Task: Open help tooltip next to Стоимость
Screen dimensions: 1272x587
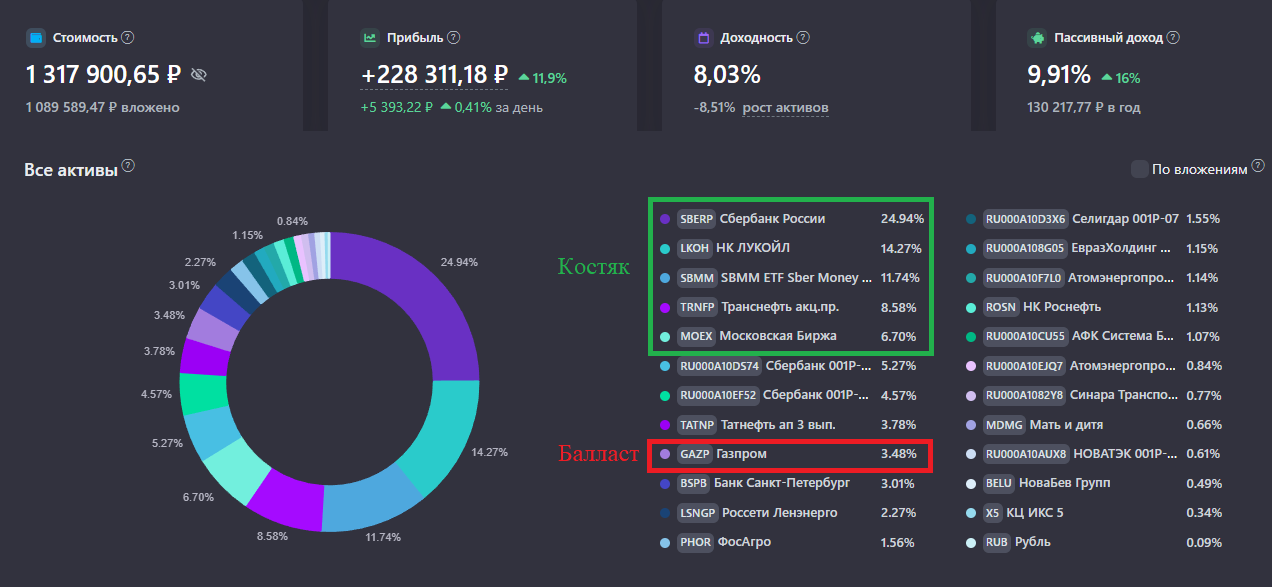Action: pos(127,37)
